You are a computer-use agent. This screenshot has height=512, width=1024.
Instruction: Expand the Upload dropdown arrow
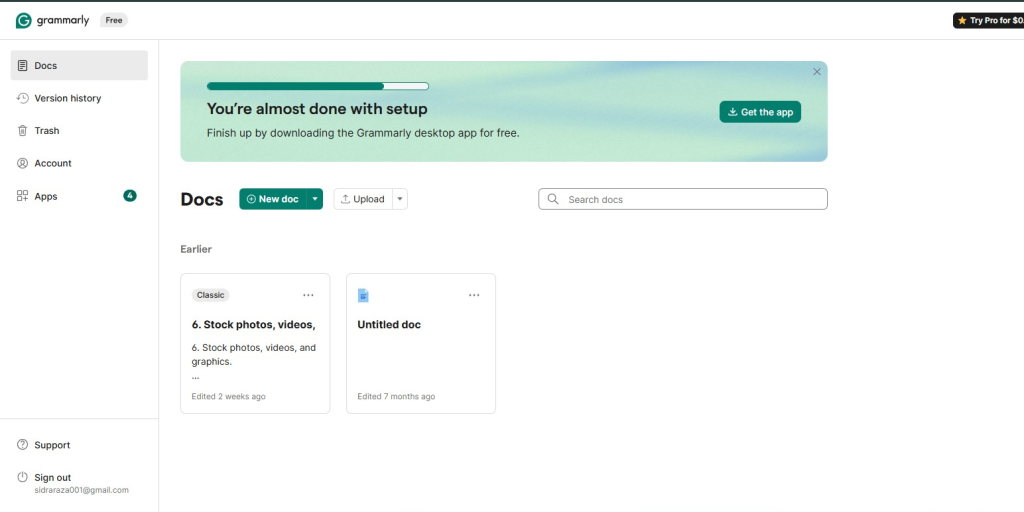pos(400,199)
